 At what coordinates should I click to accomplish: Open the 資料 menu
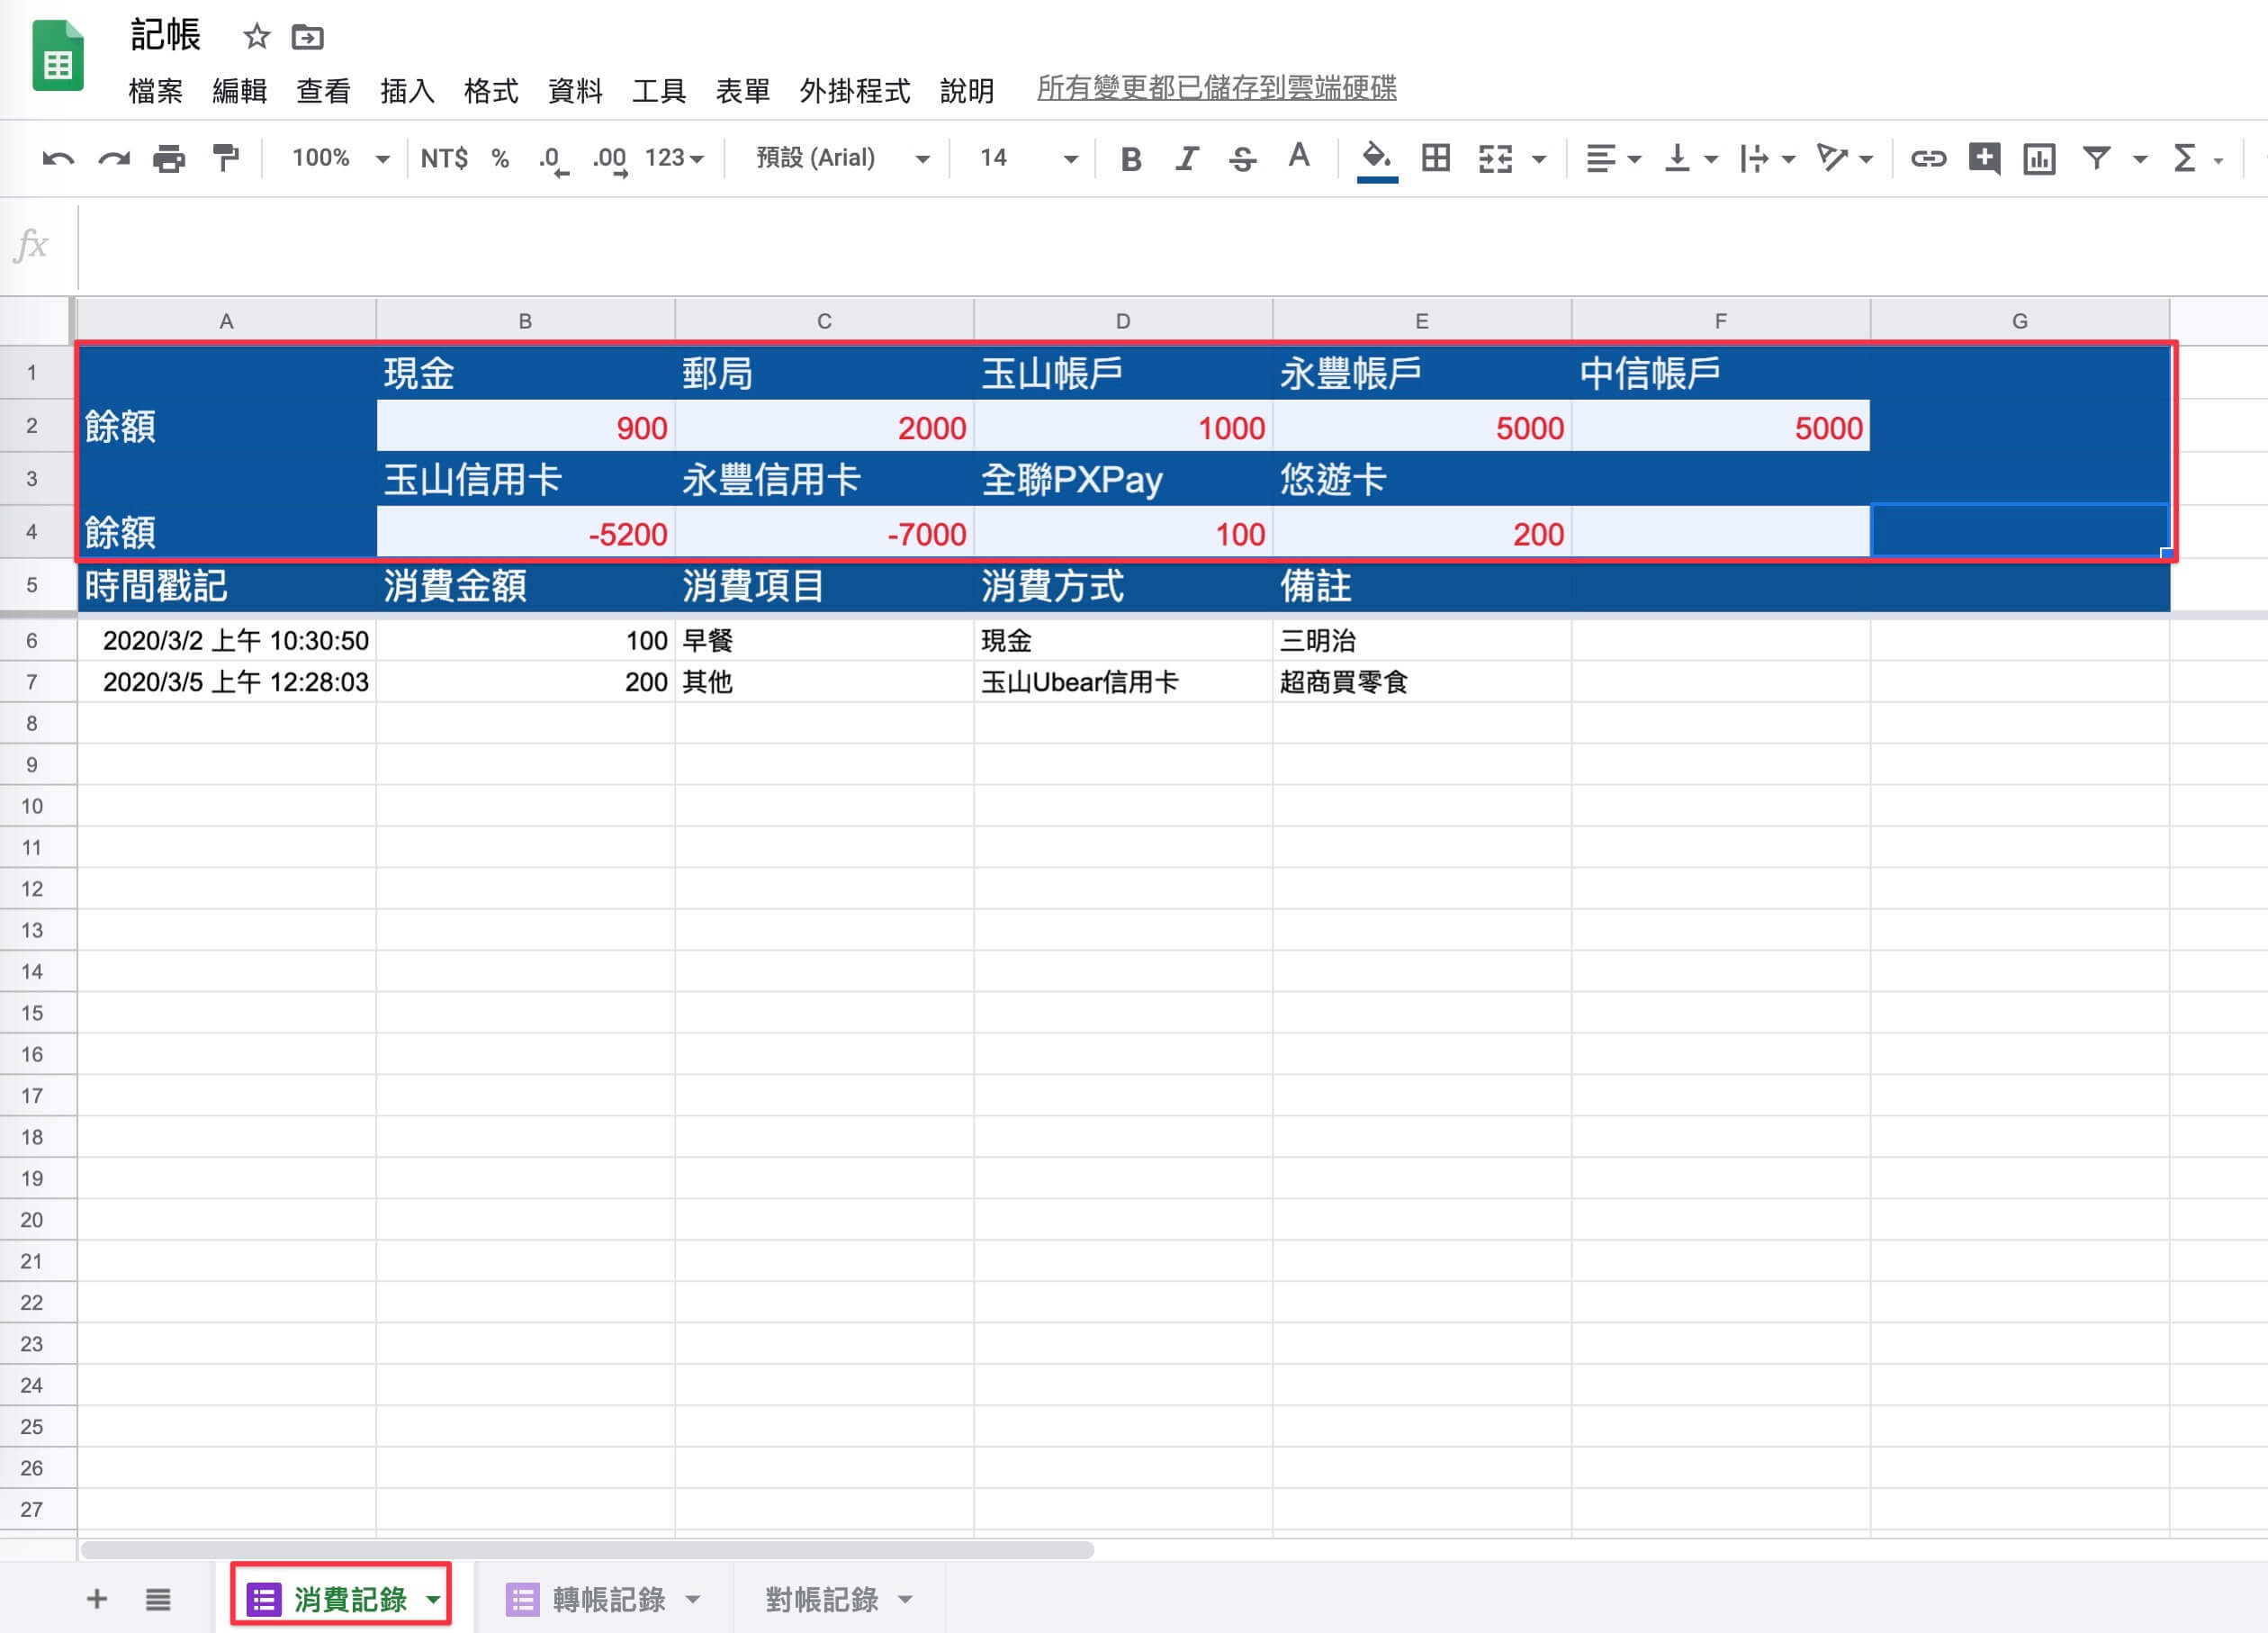click(x=575, y=91)
